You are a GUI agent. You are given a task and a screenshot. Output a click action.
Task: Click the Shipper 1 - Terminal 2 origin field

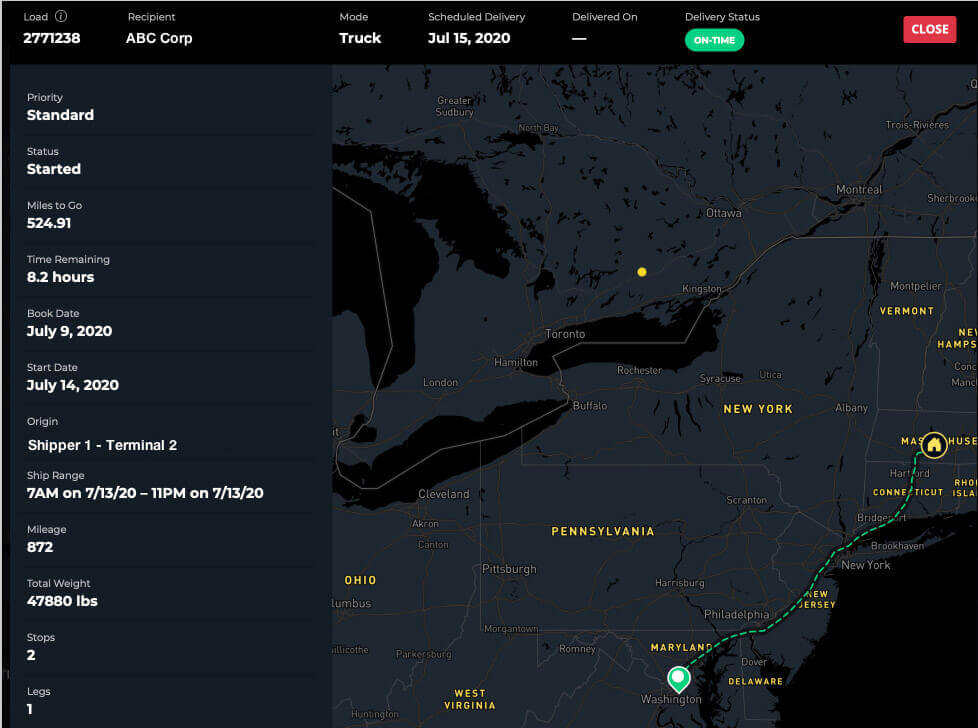tap(102, 445)
